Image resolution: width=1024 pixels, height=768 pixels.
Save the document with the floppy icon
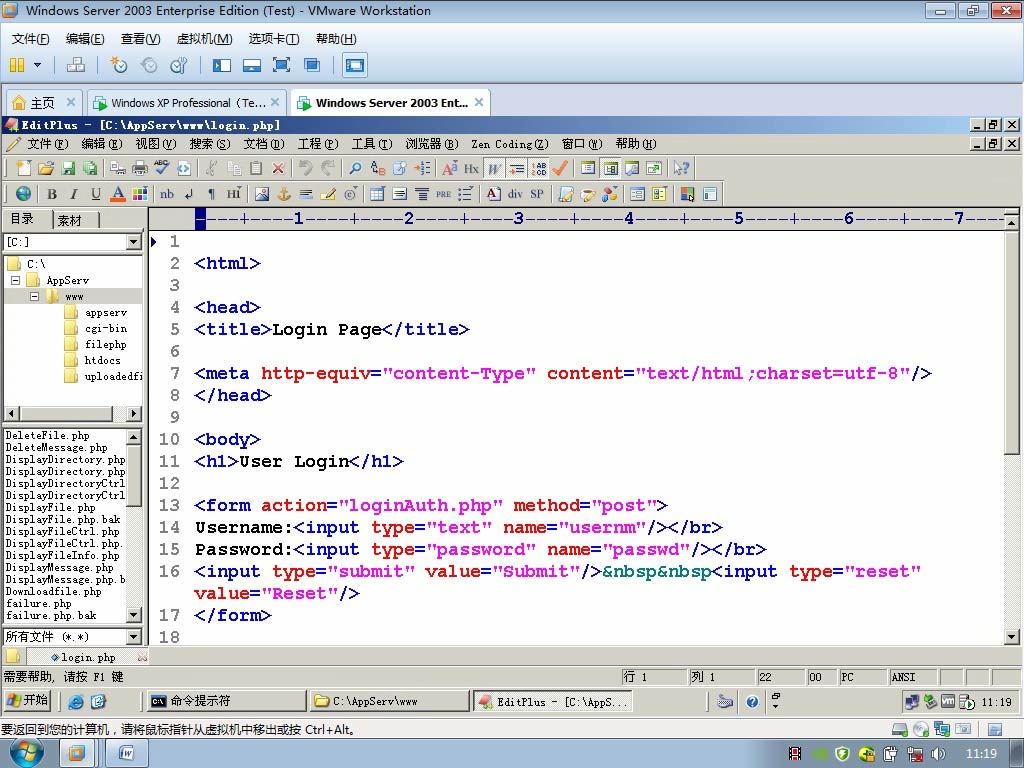tap(68, 168)
